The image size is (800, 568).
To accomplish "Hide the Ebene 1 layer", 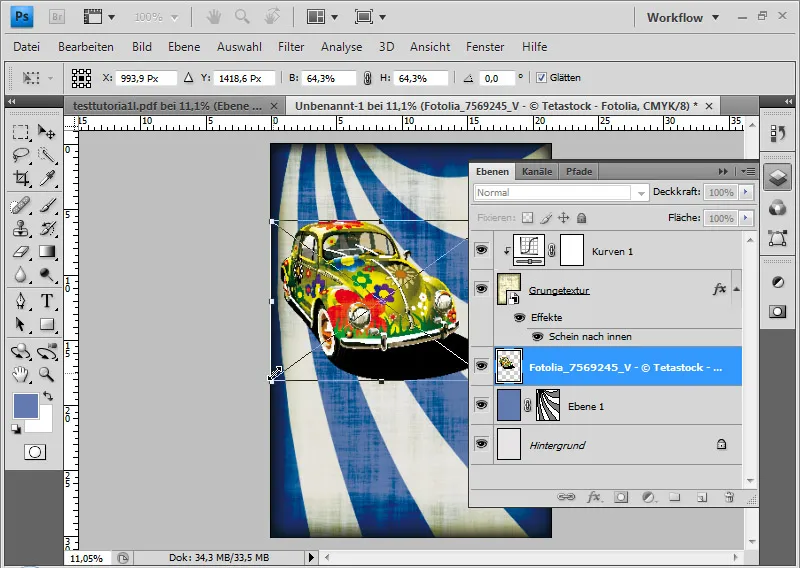I will (x=482, y=405).
